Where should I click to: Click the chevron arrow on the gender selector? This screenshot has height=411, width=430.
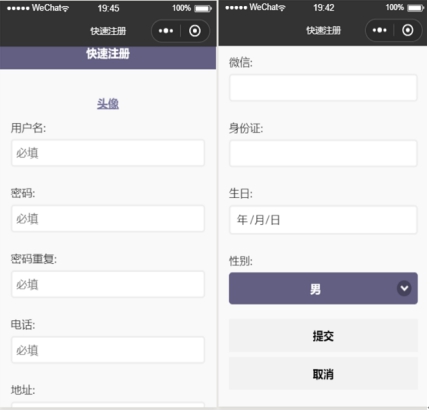click(404, 288)
